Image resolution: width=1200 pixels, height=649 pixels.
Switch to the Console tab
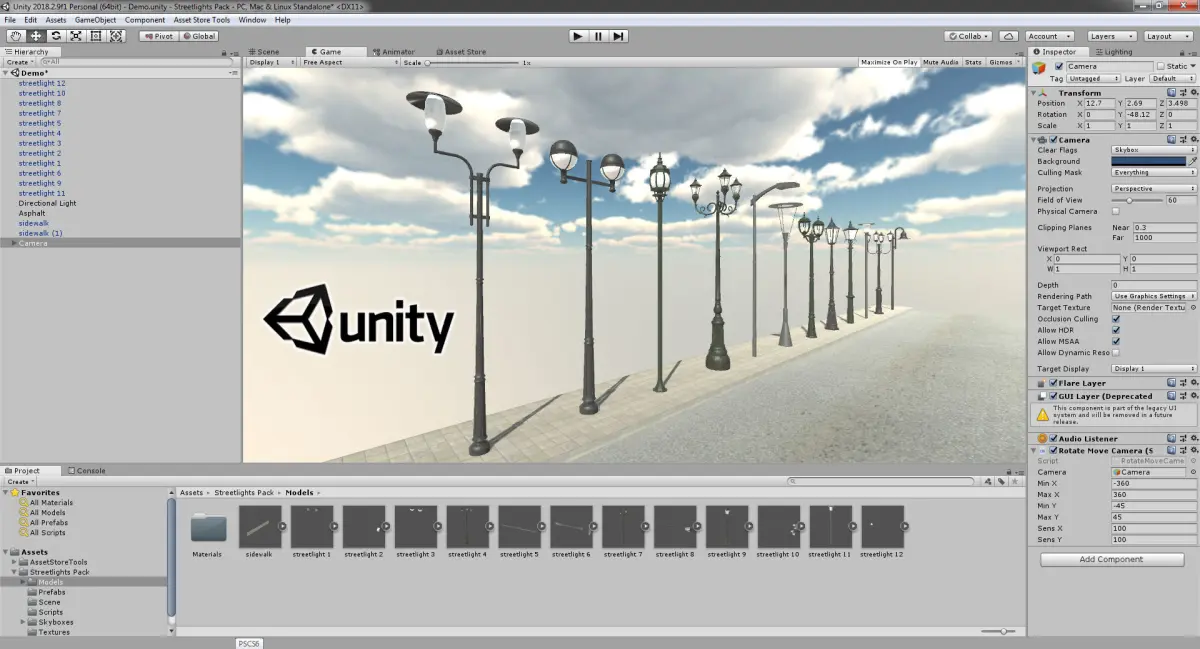click(x=87, y=470)
